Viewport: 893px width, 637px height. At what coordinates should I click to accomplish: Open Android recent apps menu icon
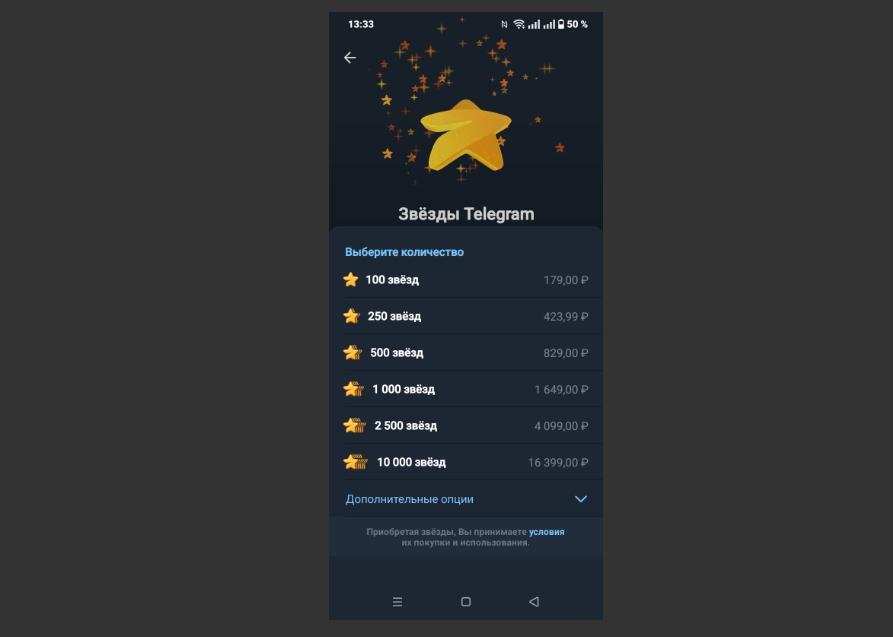click(x=398, y=602)
